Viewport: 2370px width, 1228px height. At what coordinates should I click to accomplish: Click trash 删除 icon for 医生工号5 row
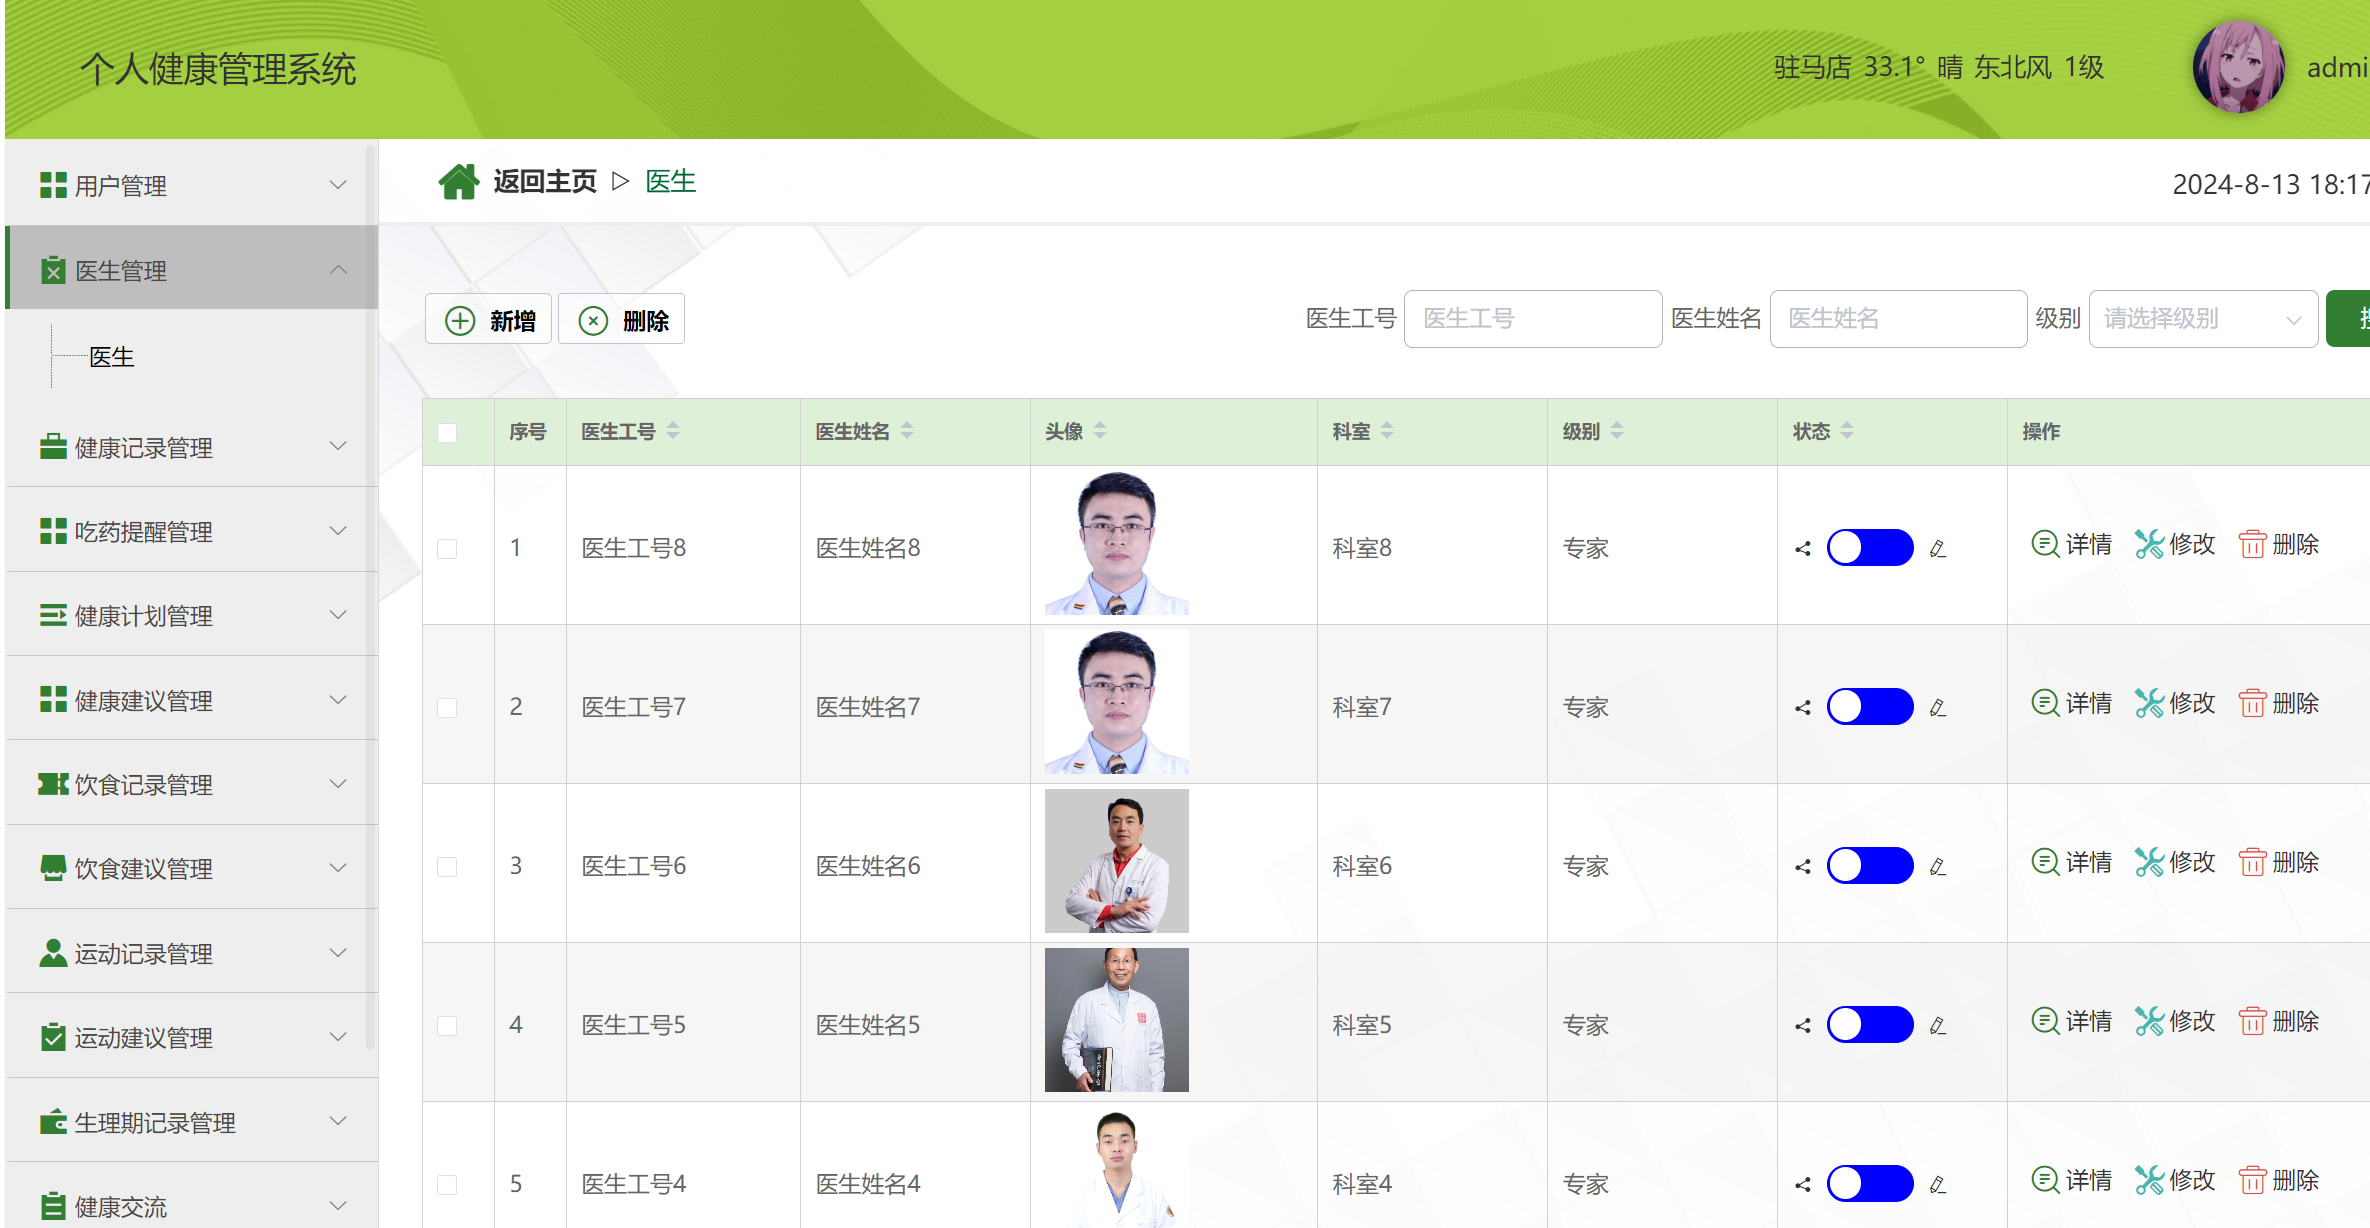pos(2252,1022)
